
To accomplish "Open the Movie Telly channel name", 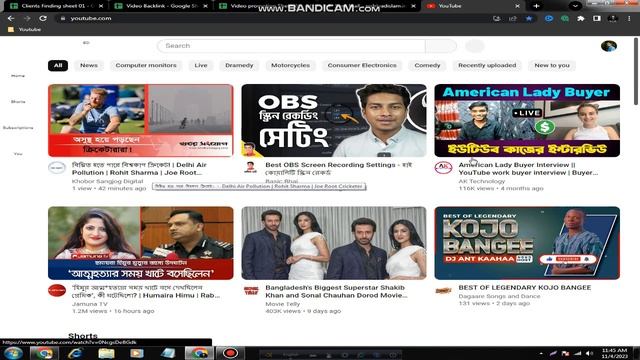I will coord(282,304).
